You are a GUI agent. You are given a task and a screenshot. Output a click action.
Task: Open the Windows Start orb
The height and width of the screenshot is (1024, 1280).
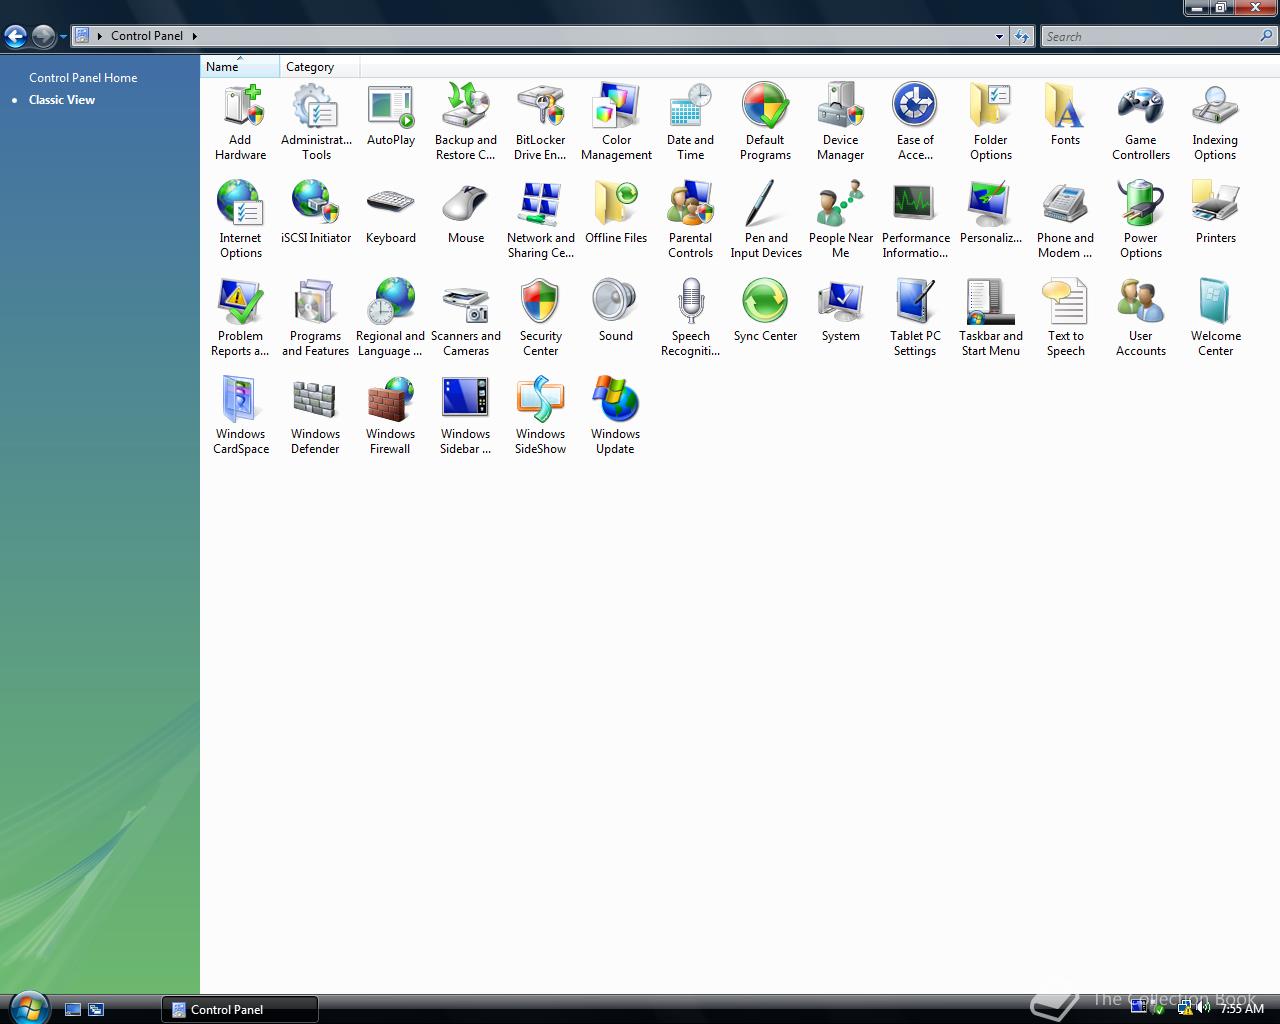click(28, 1007)
